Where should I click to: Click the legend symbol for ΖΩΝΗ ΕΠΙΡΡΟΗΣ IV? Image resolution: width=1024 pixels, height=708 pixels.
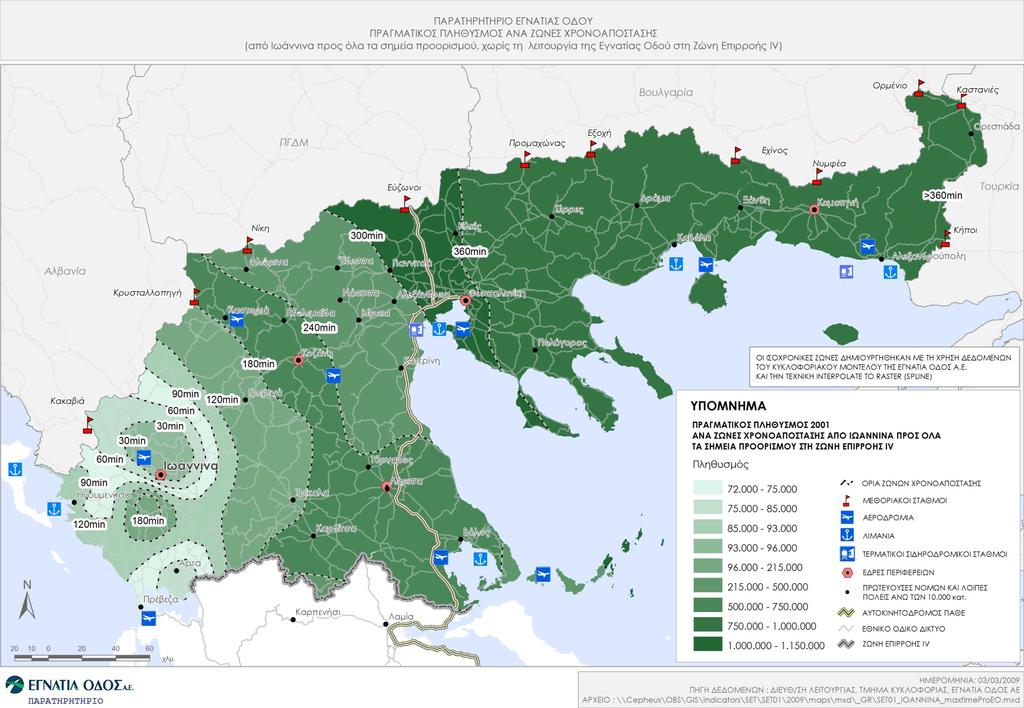(846, 644)
